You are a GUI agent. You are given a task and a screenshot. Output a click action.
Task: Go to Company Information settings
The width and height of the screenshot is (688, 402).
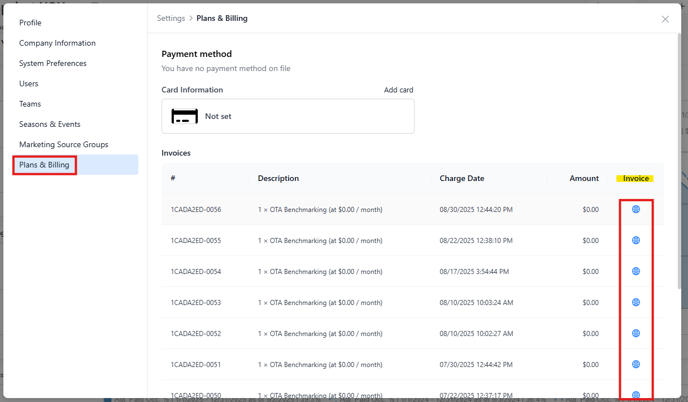(x=57, y=43)
